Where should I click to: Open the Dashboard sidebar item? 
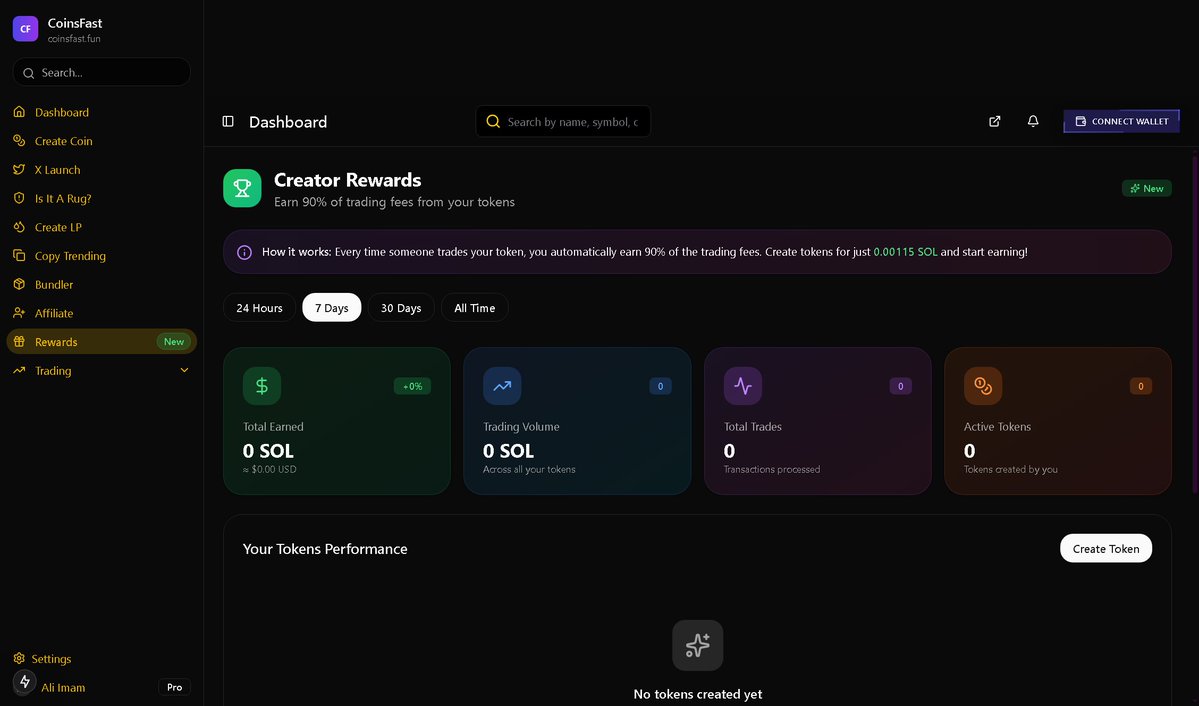(x=102, y=112)
